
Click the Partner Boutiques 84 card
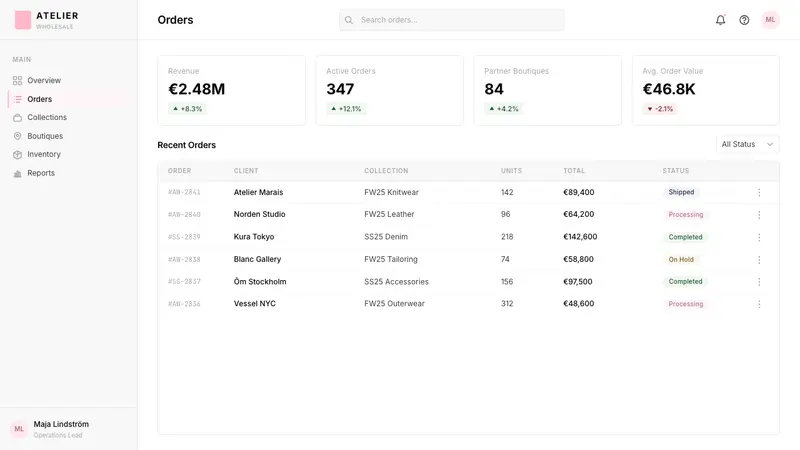[548, 90]
